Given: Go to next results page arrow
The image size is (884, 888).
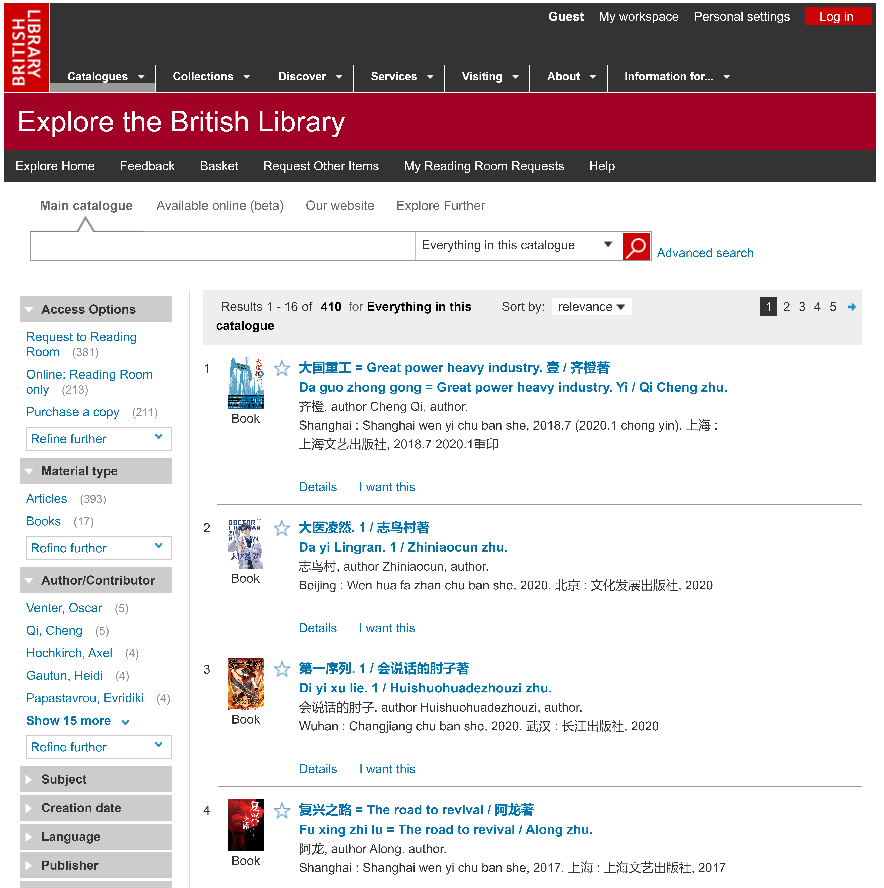Looking at the screenshot, I should [852, 307].
